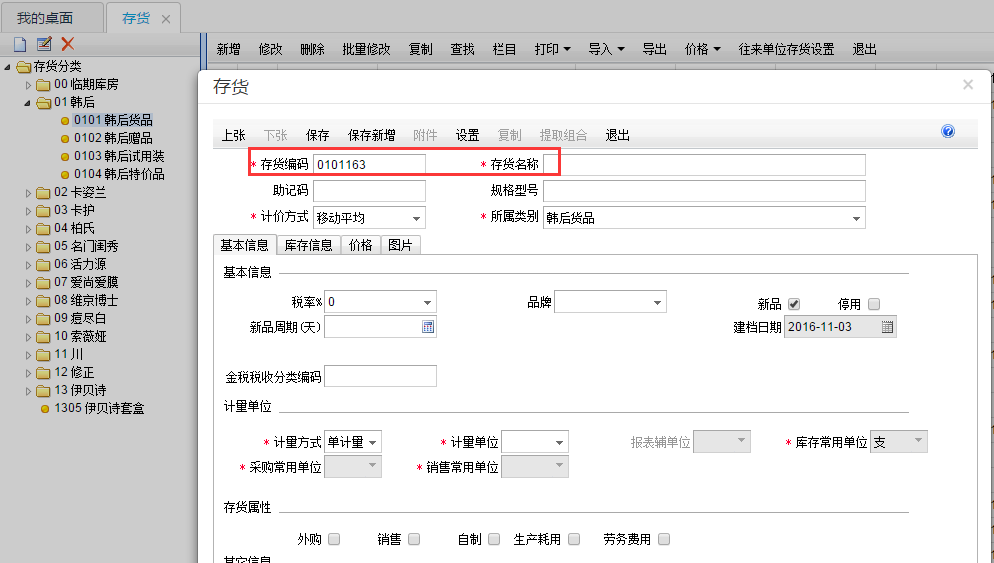Click the 存货编码 input field

(x=370, y=165)
